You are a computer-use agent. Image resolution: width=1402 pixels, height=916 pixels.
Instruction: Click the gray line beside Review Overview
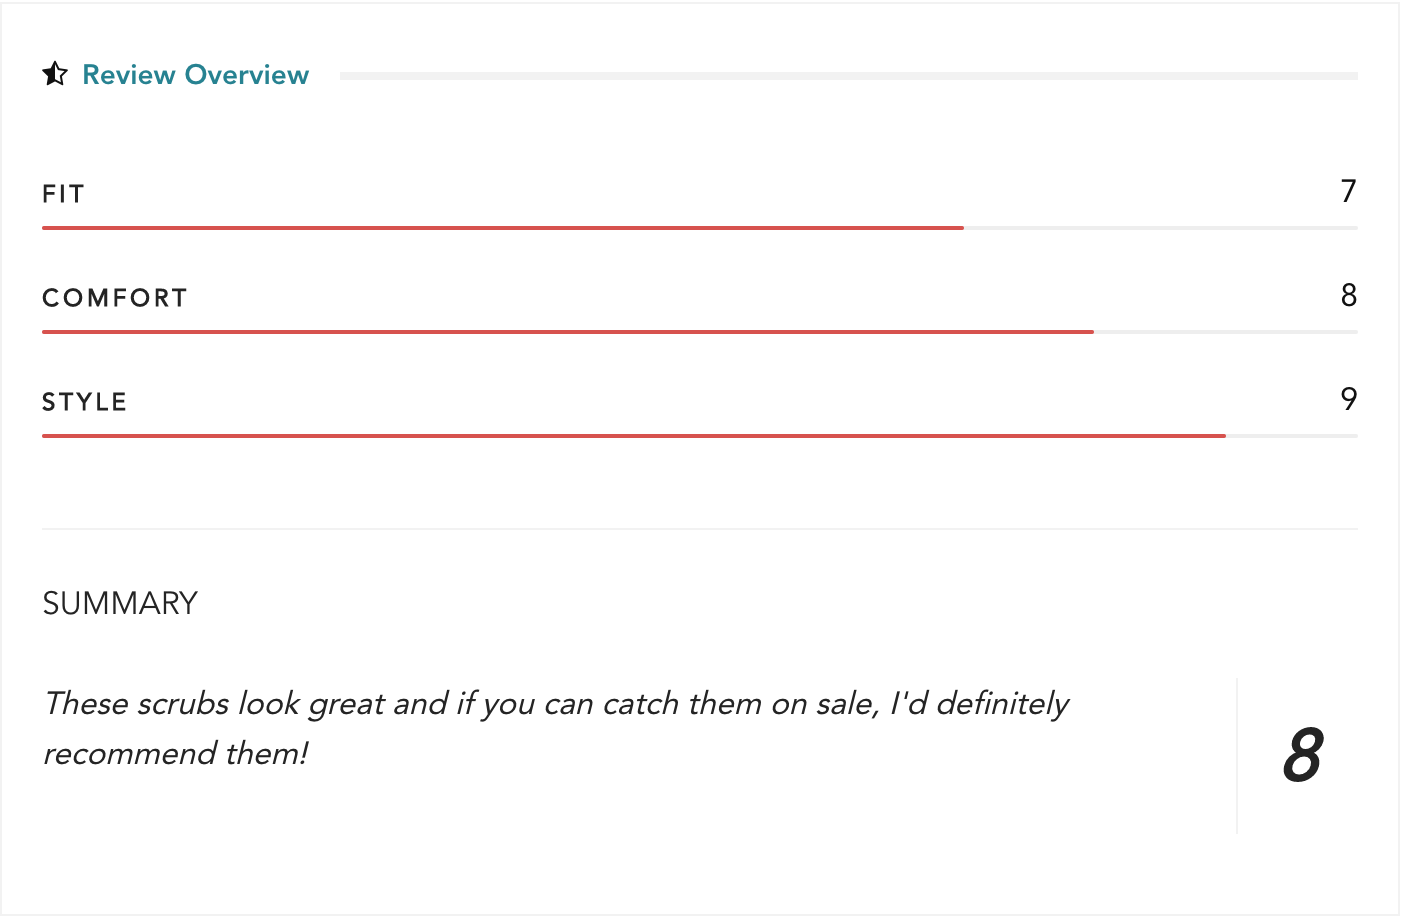point(849,76)
